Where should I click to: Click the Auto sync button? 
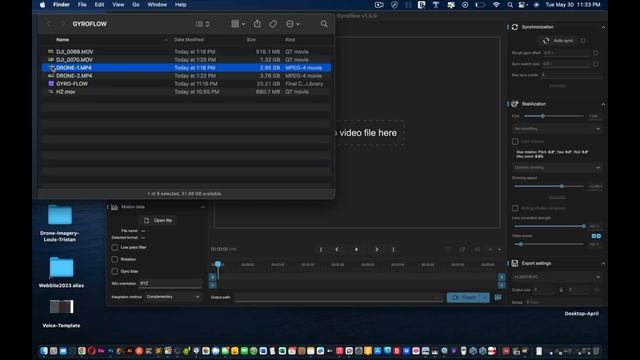(558, 40)
